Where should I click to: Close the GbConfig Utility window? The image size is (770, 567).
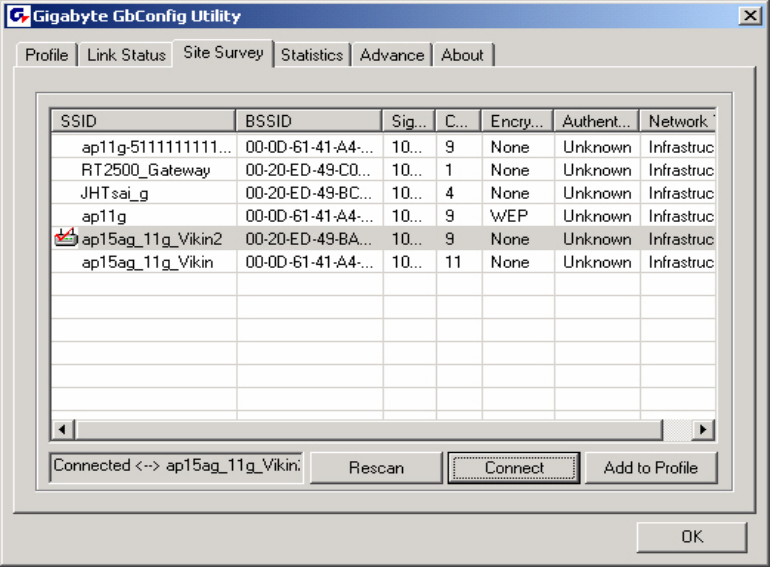(750, 16)
